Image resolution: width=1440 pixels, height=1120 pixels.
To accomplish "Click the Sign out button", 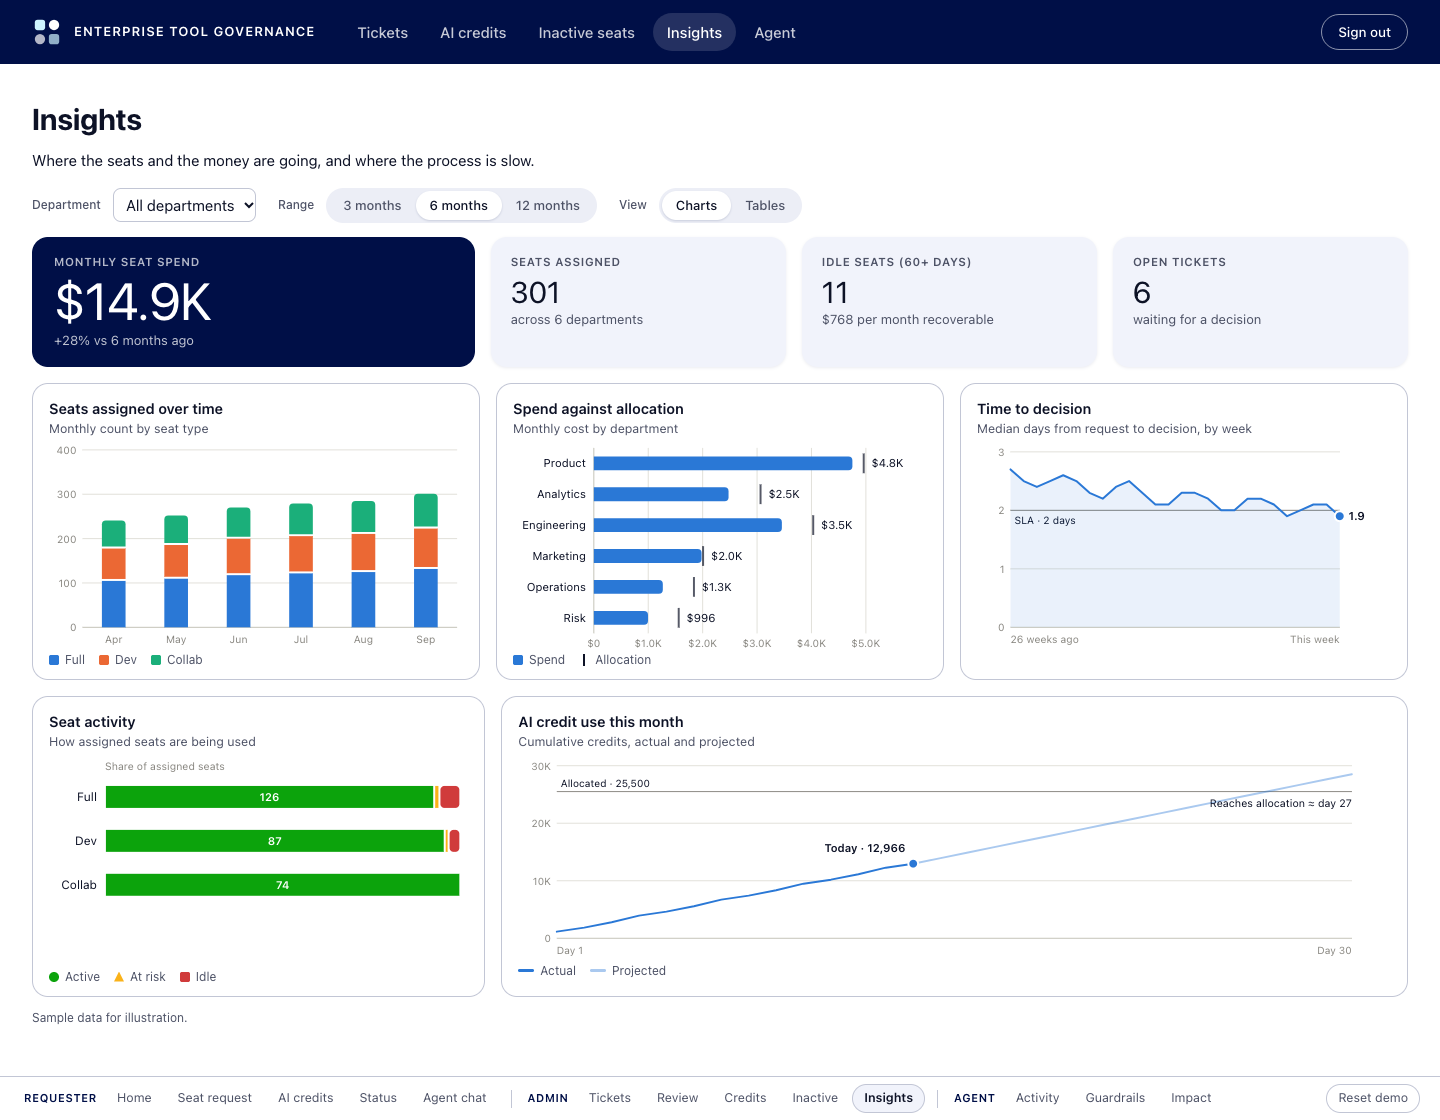I will tap(1364, 32).
